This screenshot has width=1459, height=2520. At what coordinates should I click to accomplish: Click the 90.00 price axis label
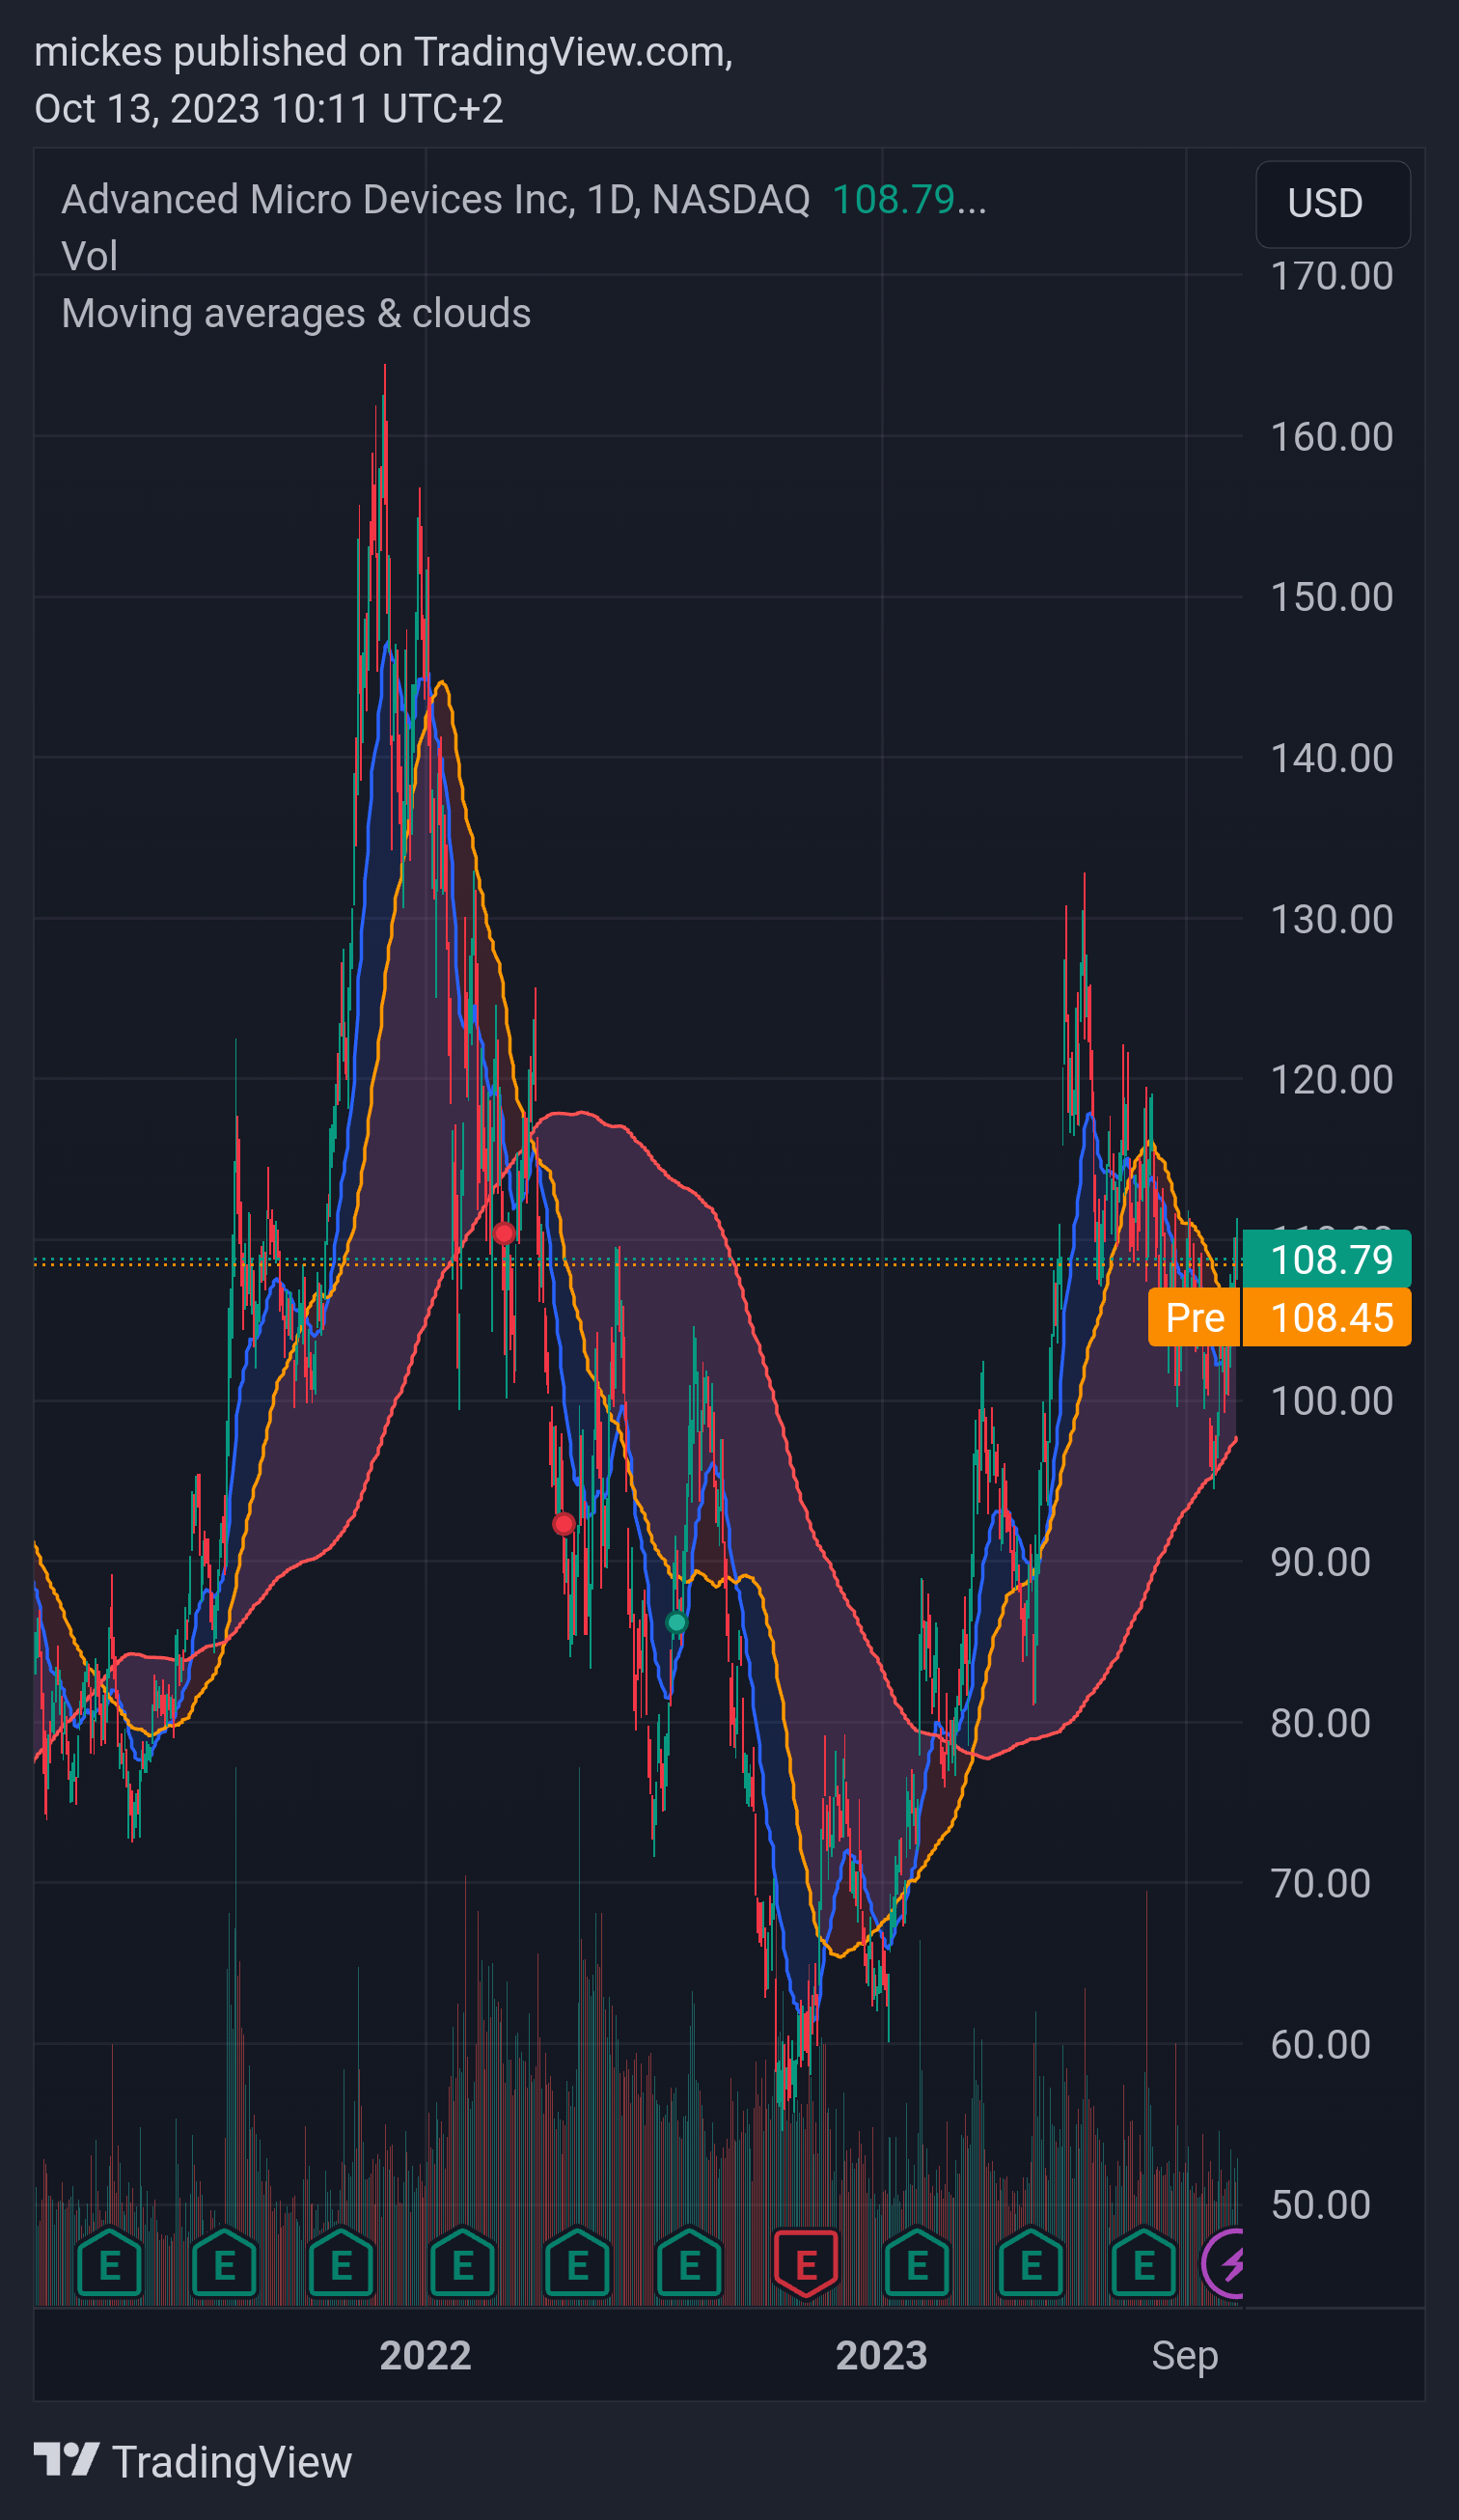point(1321,1562)
